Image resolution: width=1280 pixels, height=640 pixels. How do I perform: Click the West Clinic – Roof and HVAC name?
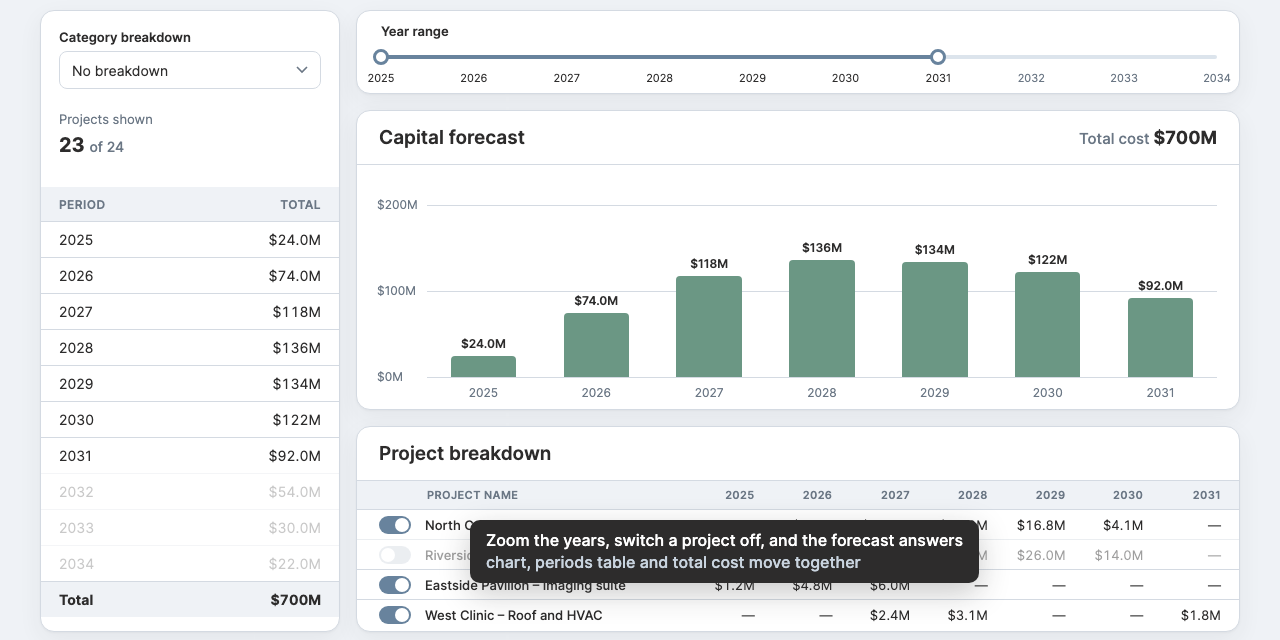514,615
